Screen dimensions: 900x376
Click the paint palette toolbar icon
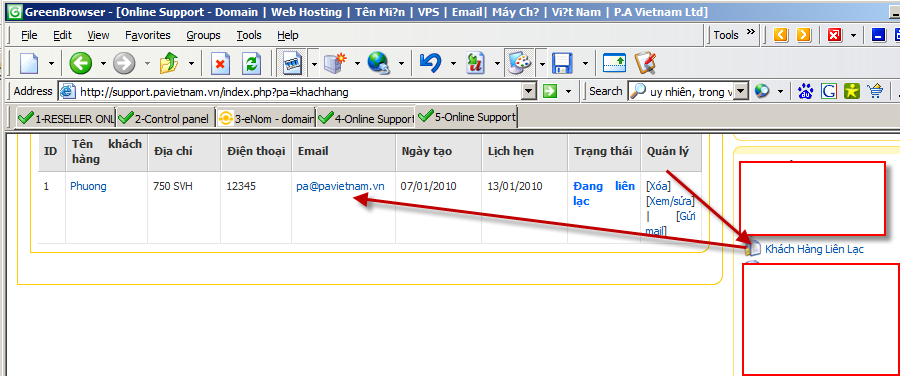(520, 63)
